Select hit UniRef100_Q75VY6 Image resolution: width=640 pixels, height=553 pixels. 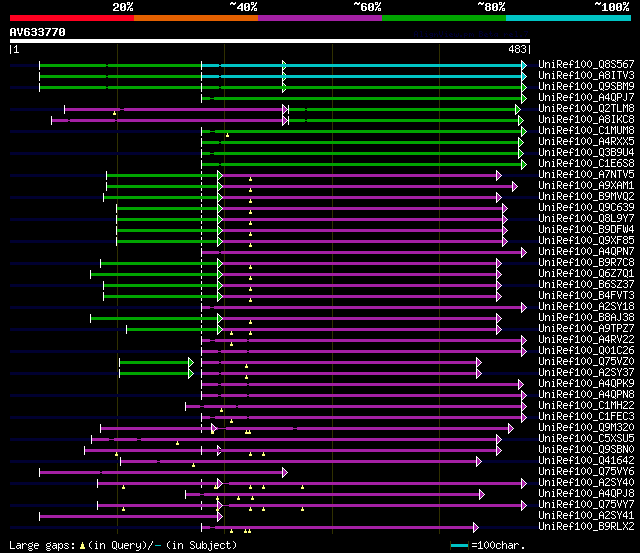(x=586, y=472)
